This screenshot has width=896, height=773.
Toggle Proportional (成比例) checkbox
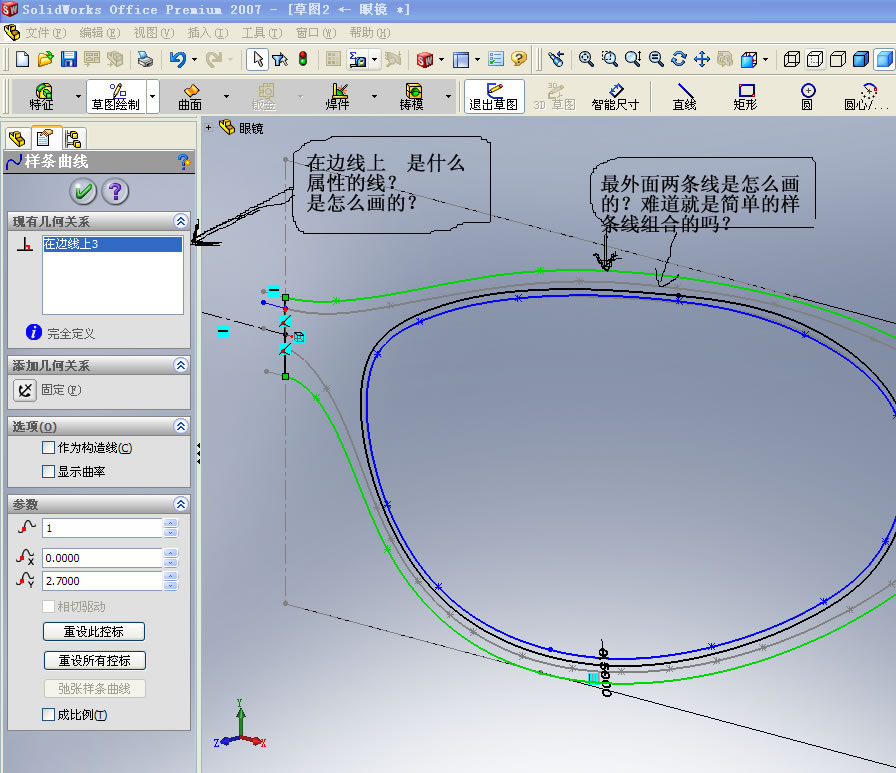pos(49,714)
